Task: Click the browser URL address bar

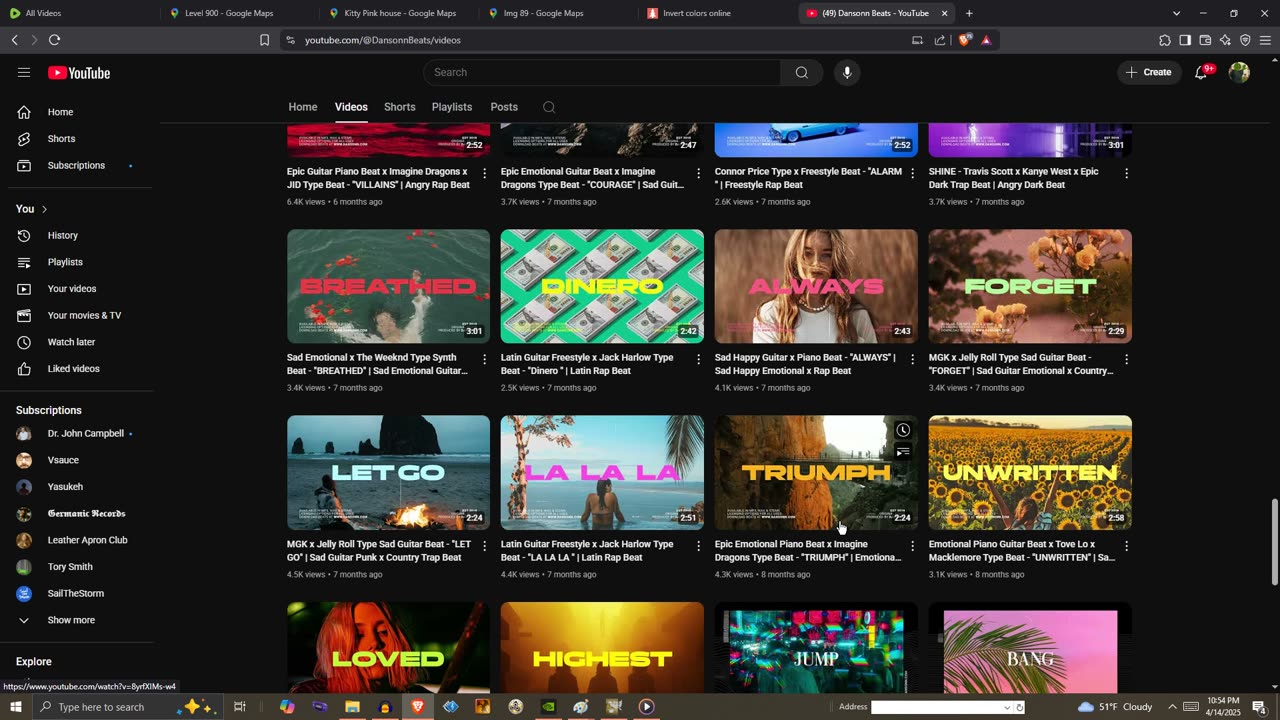Action: pos(600,40)
